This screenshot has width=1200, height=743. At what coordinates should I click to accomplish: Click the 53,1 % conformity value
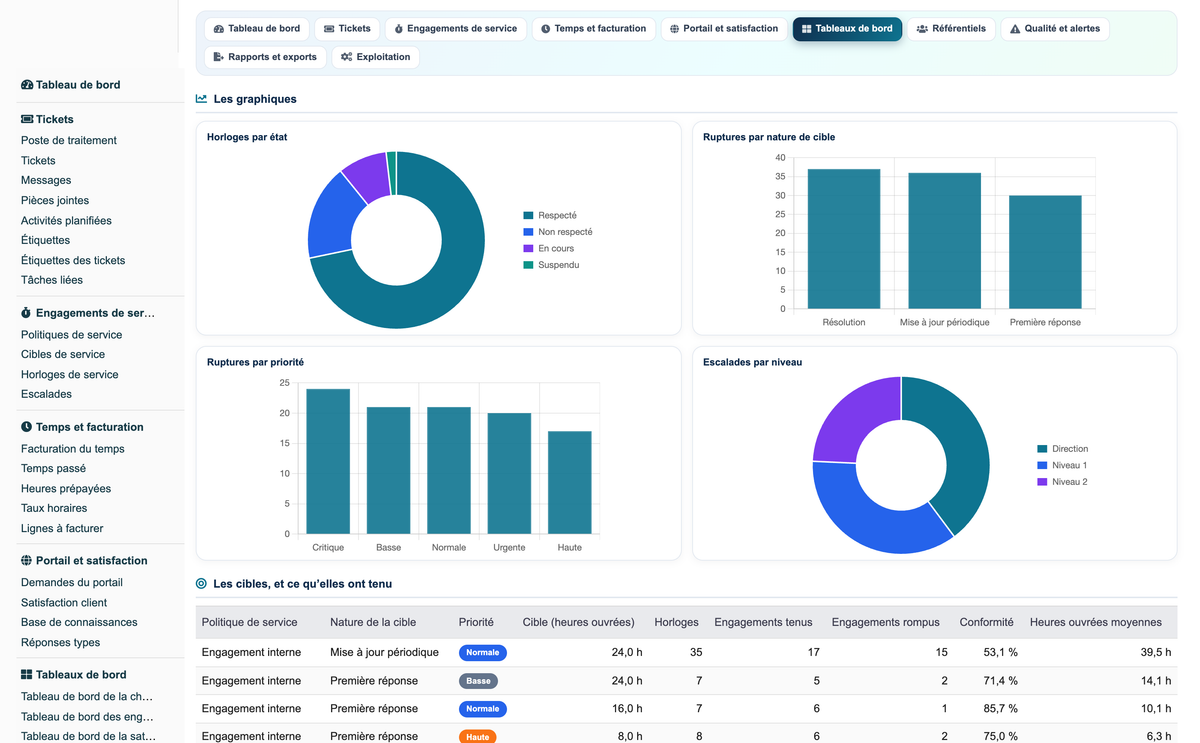999,653
